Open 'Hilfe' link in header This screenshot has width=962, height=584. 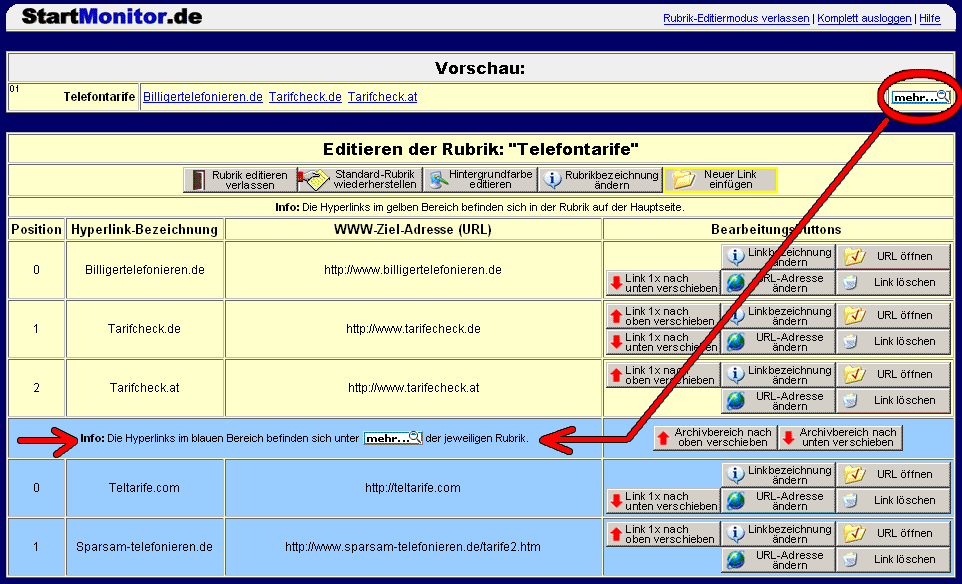pyautogui.click(x=929, y=19)
